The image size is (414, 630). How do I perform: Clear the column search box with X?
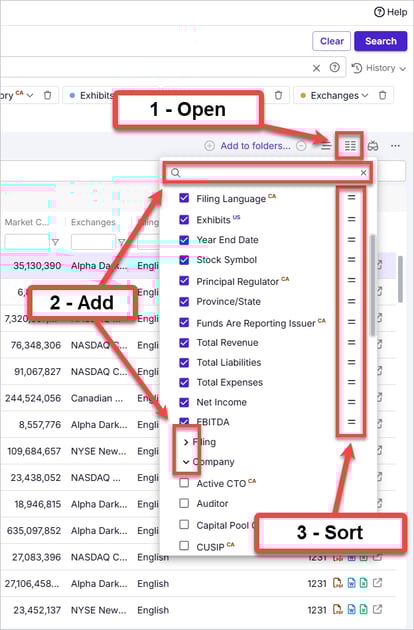363,173
